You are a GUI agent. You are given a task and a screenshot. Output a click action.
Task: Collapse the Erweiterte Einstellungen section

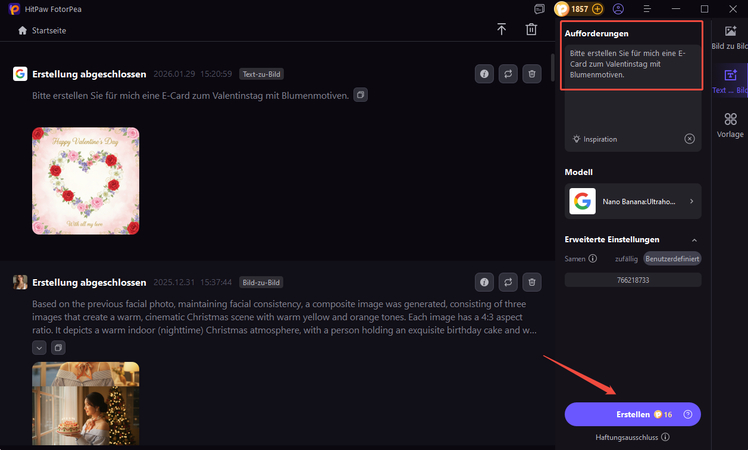coord(694,240)
